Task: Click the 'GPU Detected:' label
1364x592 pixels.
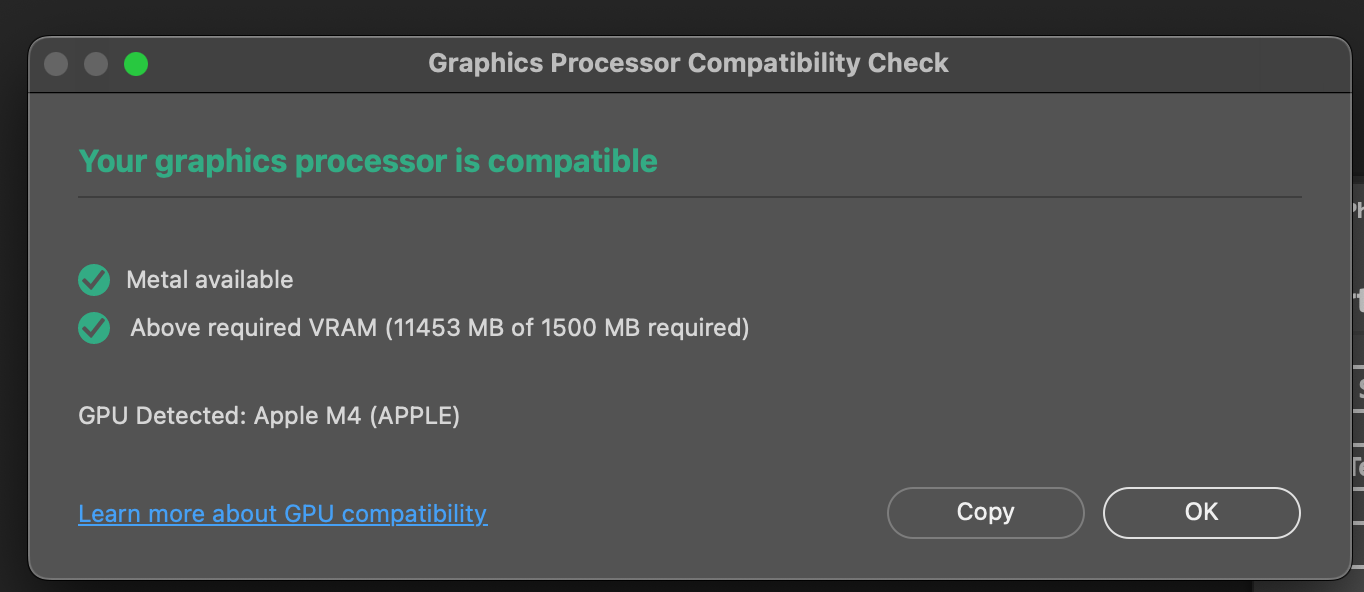Action: 162,415
